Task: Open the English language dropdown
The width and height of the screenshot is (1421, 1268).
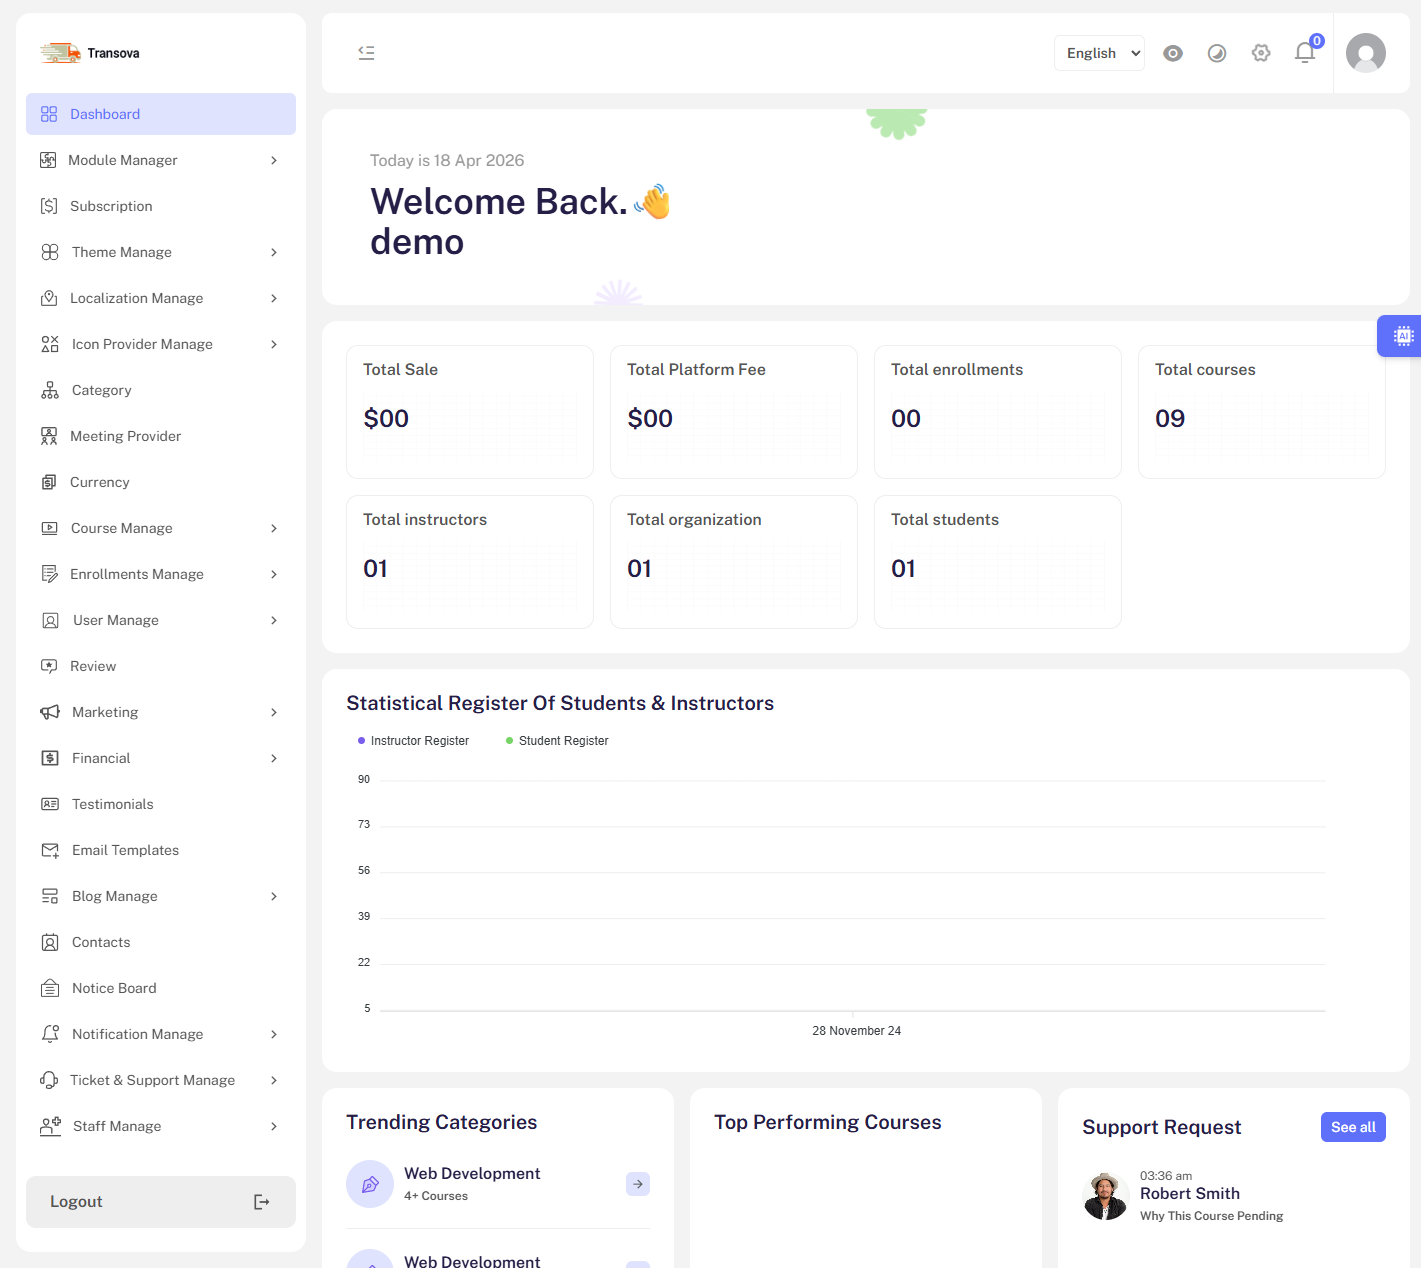Action: [1099, 53]
